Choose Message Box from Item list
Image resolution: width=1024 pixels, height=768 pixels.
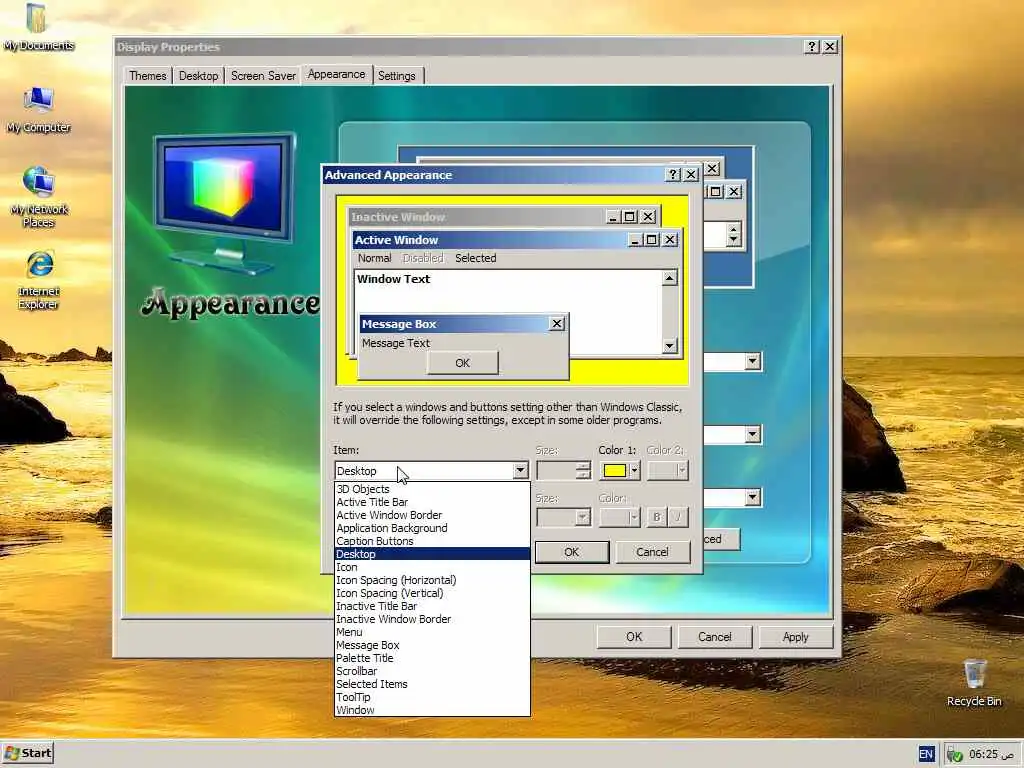coord(432,645)
